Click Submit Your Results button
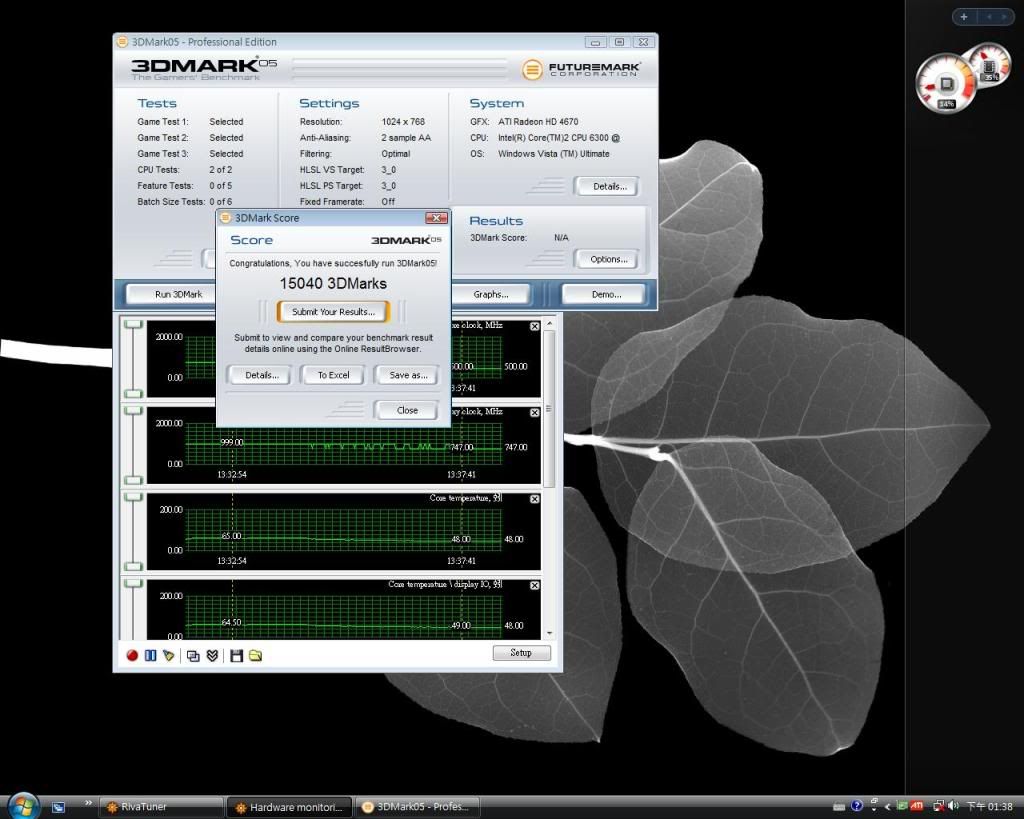This screenshot has width=1024, height=819. 334,312
